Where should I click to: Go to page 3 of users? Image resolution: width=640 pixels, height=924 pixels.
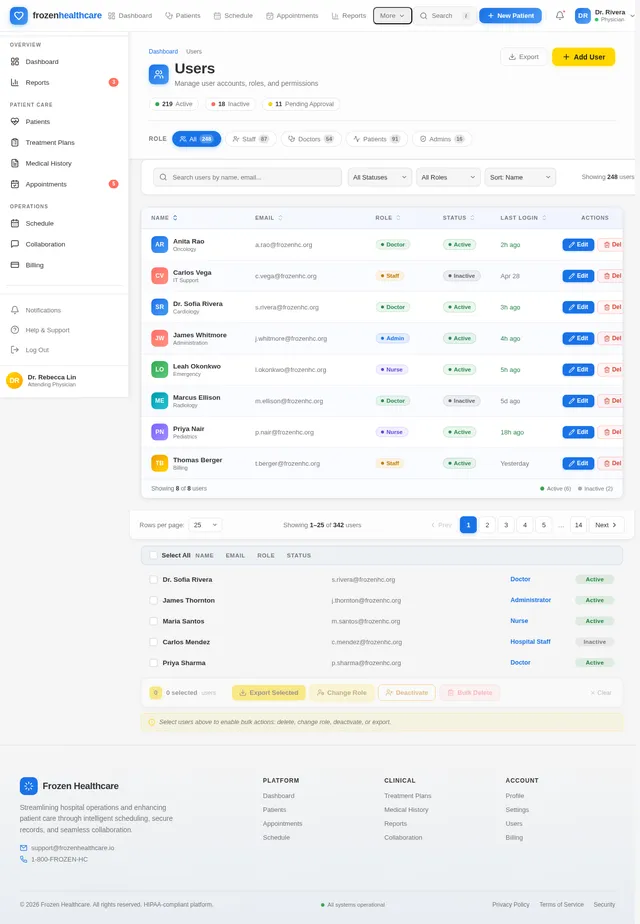506,525
